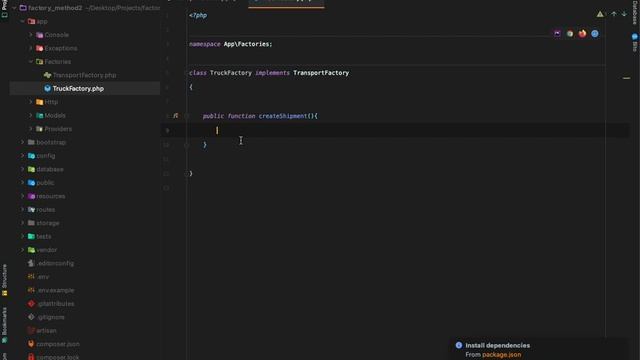The image size is (640, 360).
Task: Click the Models folder icon
Action: (x=40, y=116)
